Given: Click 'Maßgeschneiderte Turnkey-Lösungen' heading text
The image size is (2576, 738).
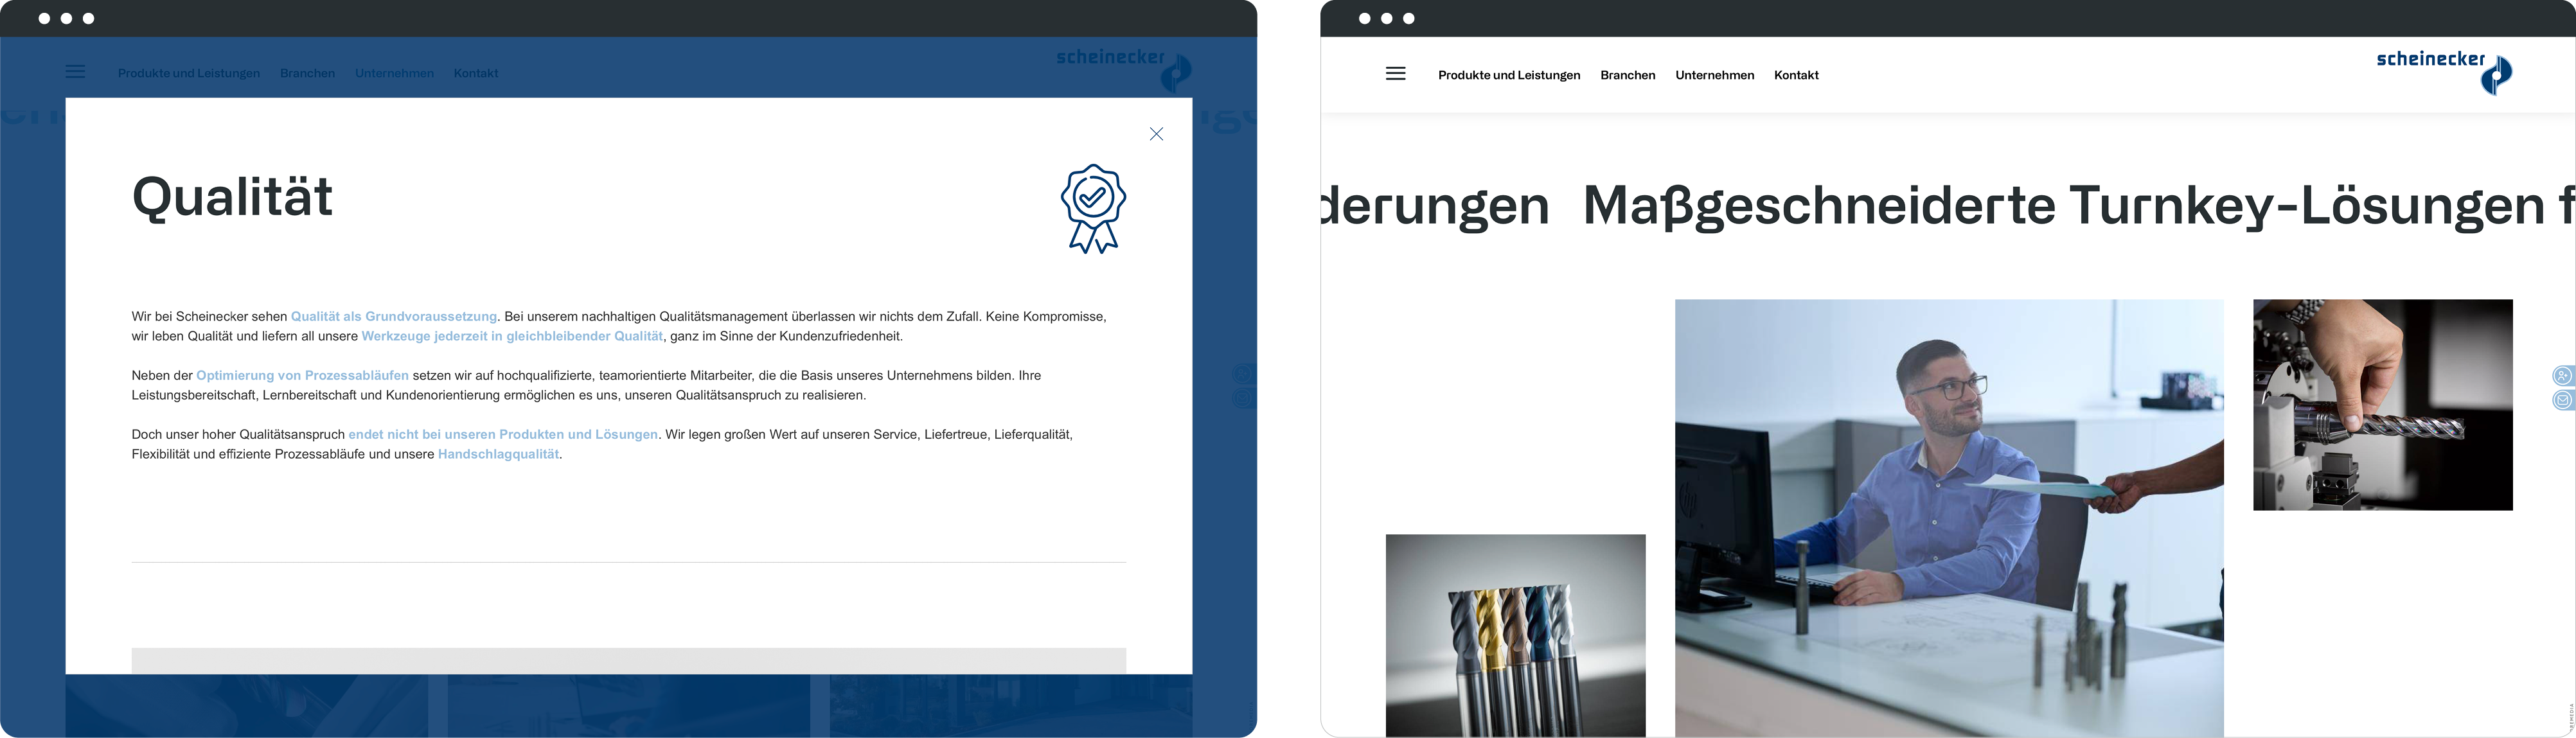Looking at the screenshot, I should tap(2064, 206).
